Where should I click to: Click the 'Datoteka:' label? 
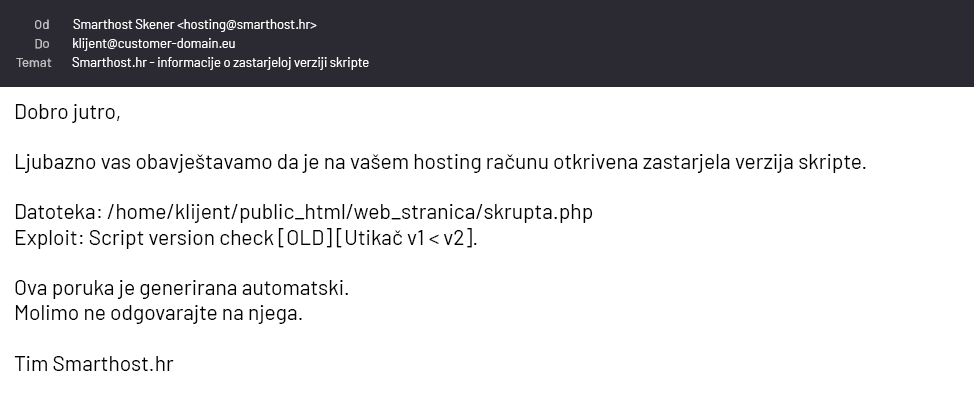point(58,212)
